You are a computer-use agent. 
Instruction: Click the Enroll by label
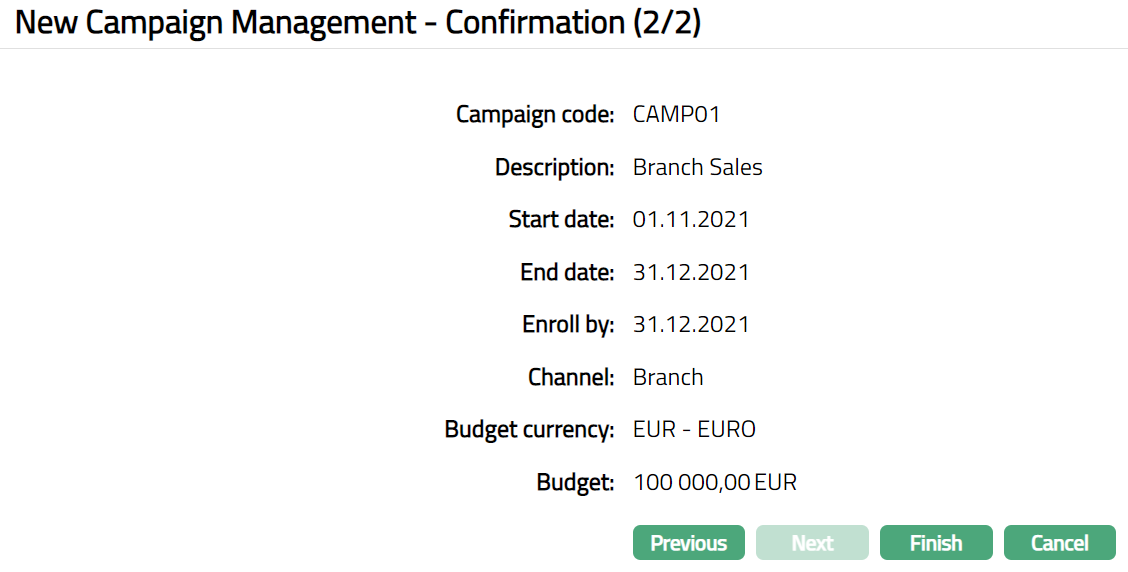click(x=568, y=325)
